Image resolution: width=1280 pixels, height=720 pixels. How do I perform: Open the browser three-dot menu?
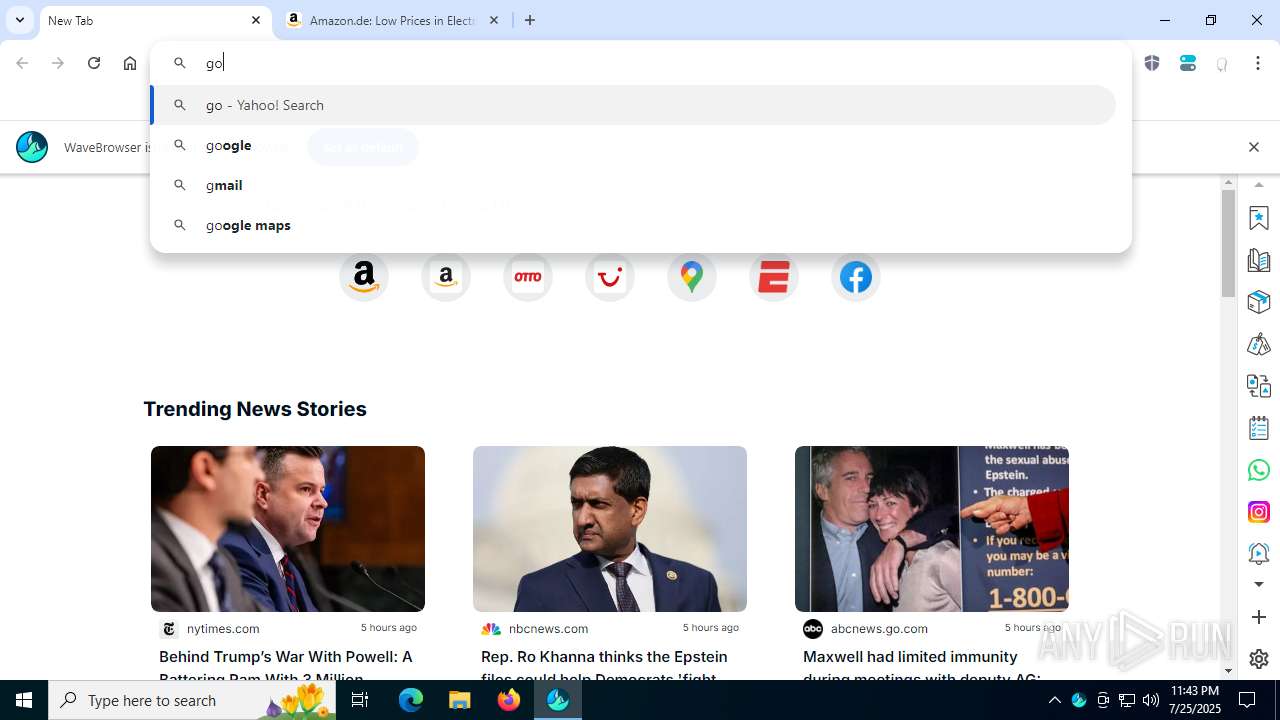pyautogui.click(x=1258, y=63)
